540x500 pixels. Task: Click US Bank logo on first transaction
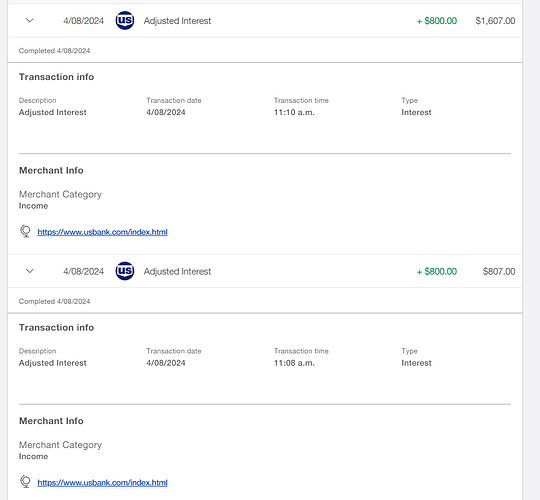click(125, 20)
